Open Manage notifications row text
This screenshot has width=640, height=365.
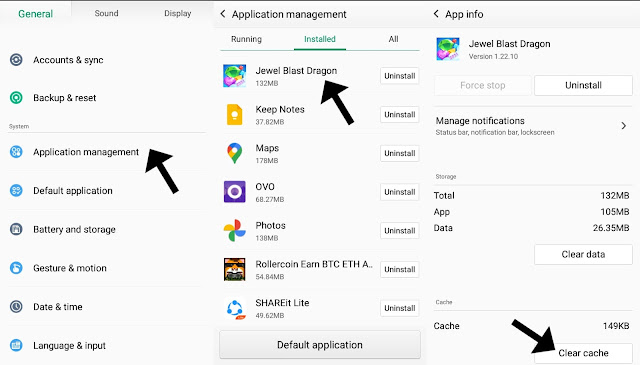(495, 126)
